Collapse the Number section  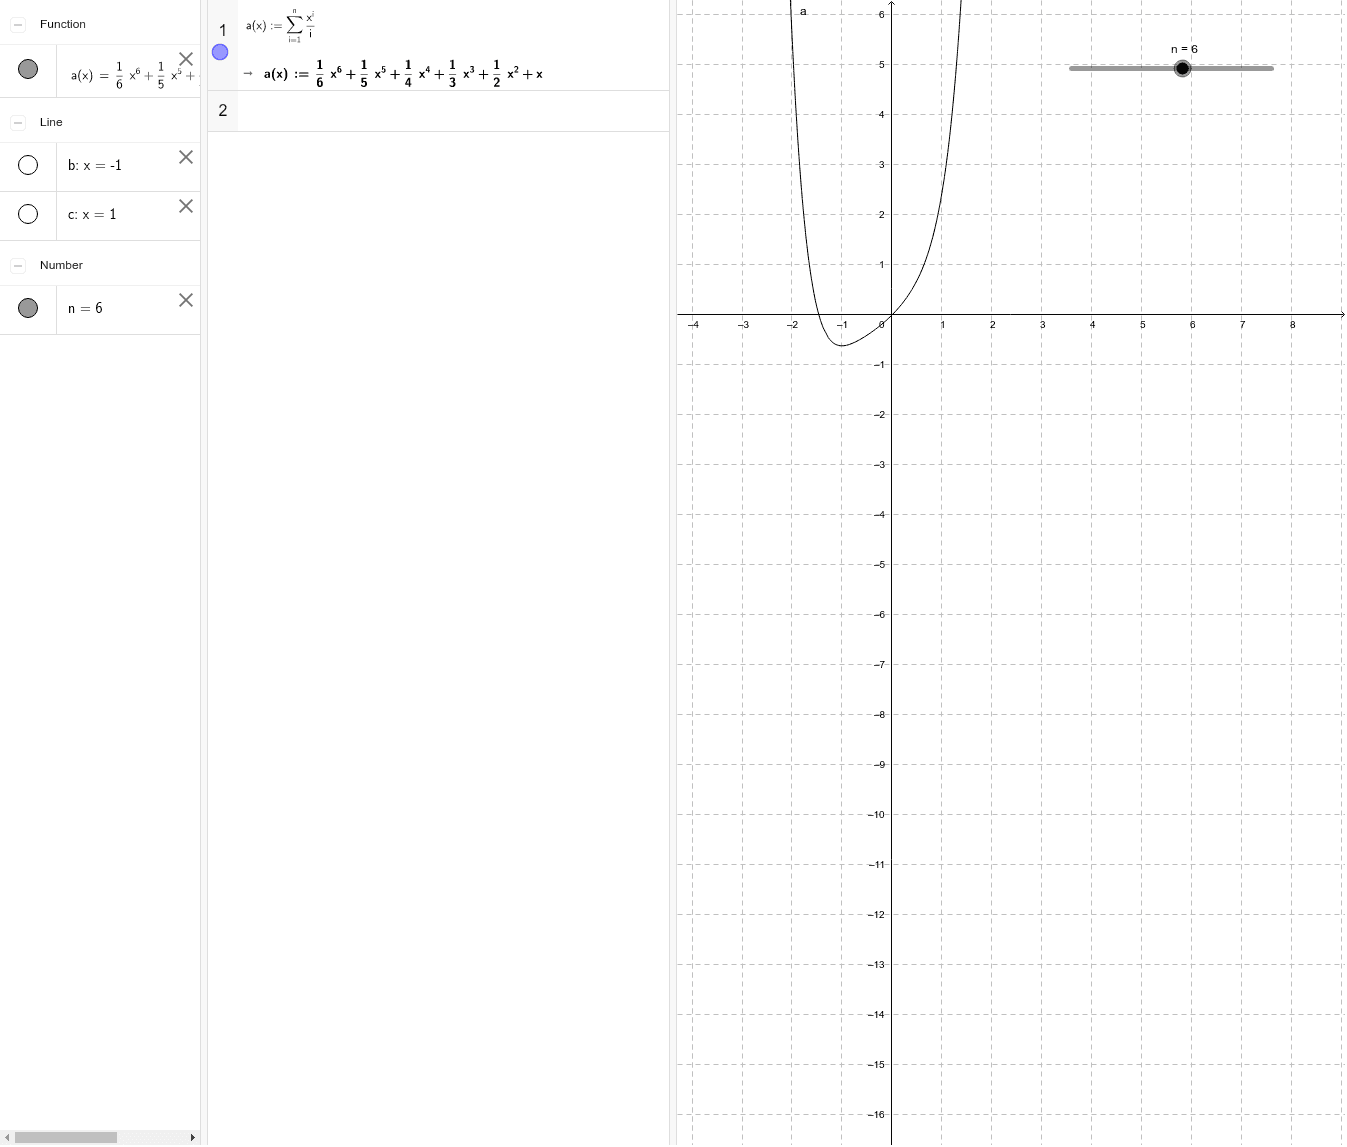[x=18, y=265]
